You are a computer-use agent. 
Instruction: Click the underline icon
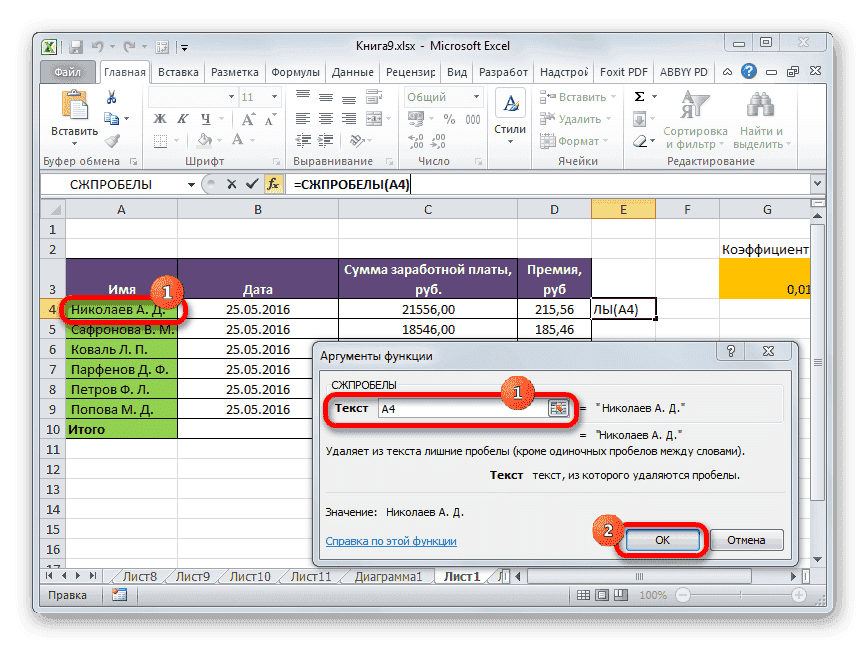point(207,120)
